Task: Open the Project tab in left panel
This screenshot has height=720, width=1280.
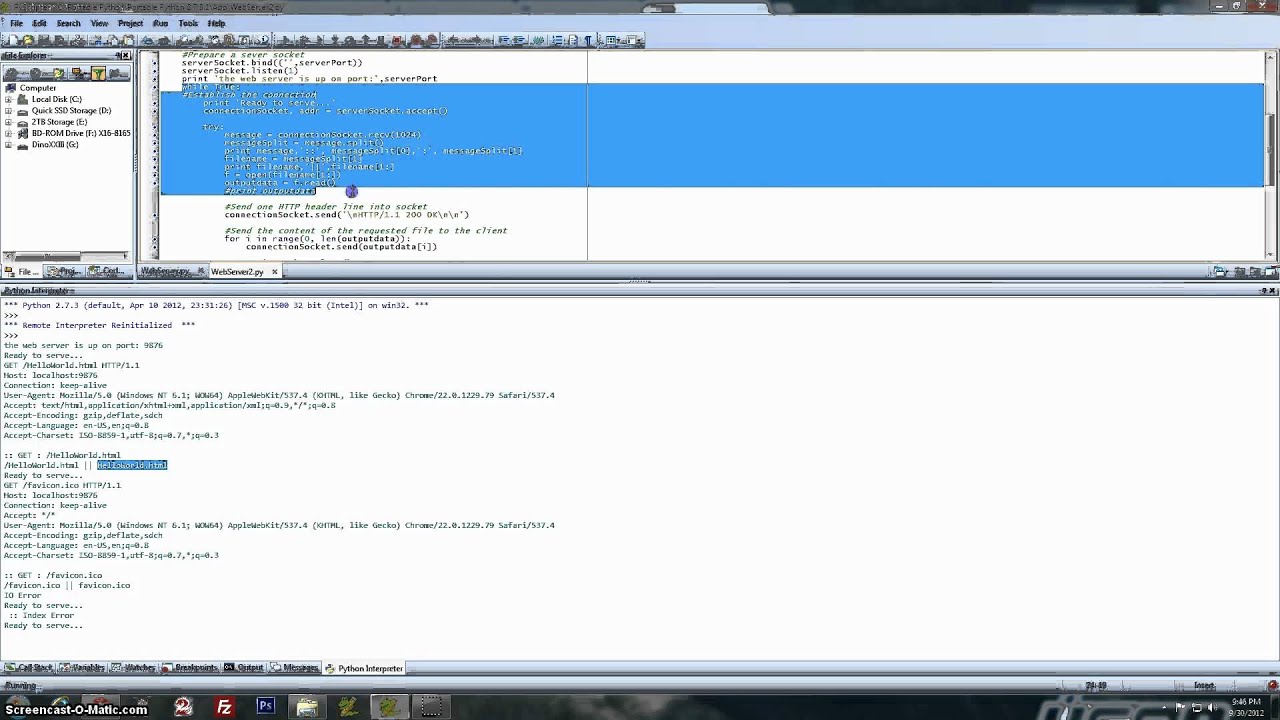Action: [63, 272]
